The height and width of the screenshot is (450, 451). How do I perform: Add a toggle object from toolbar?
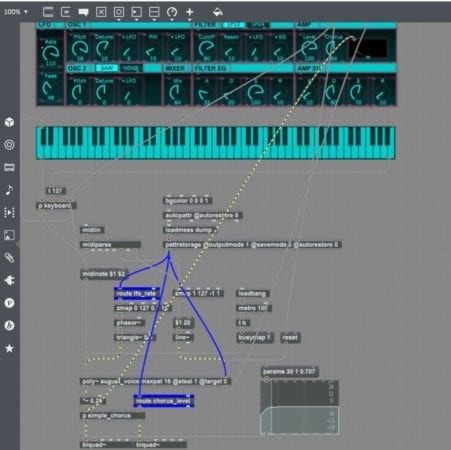[x=101, y=12]
